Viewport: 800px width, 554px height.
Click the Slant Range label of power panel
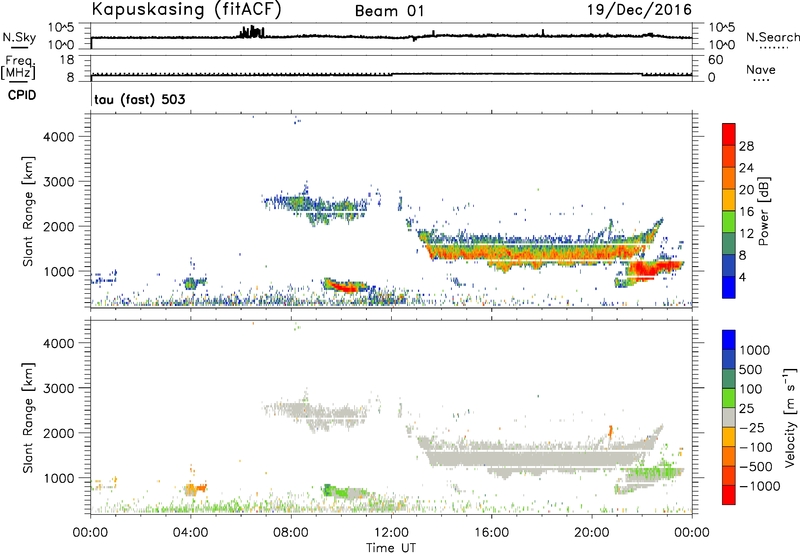(28, 211)
